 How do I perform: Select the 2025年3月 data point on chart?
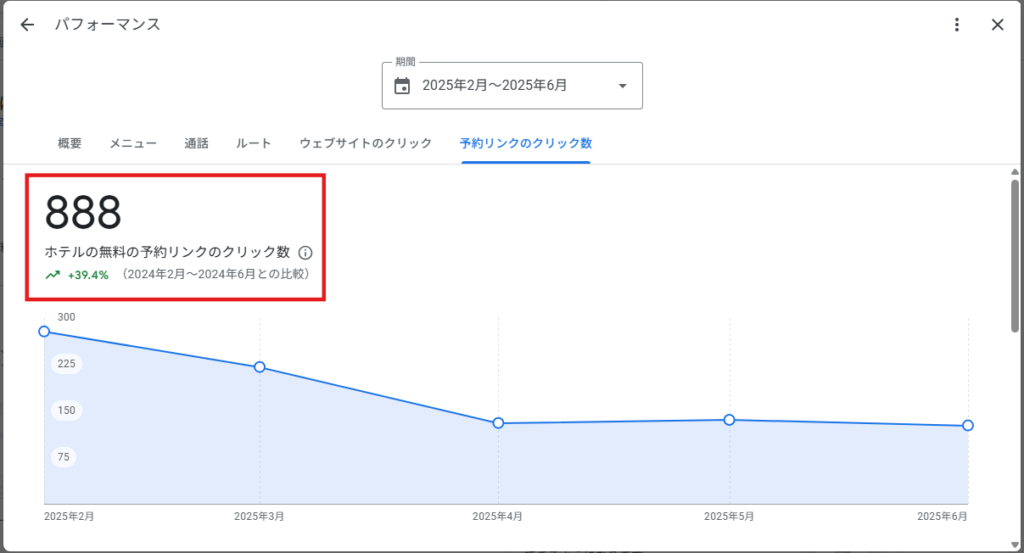[x=260, y=367]
